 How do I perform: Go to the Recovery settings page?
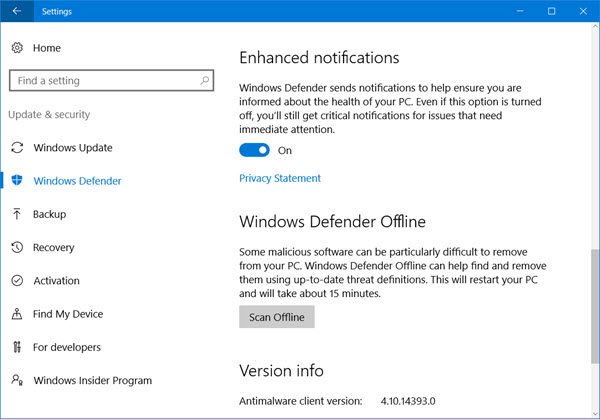tap(54, 248)
